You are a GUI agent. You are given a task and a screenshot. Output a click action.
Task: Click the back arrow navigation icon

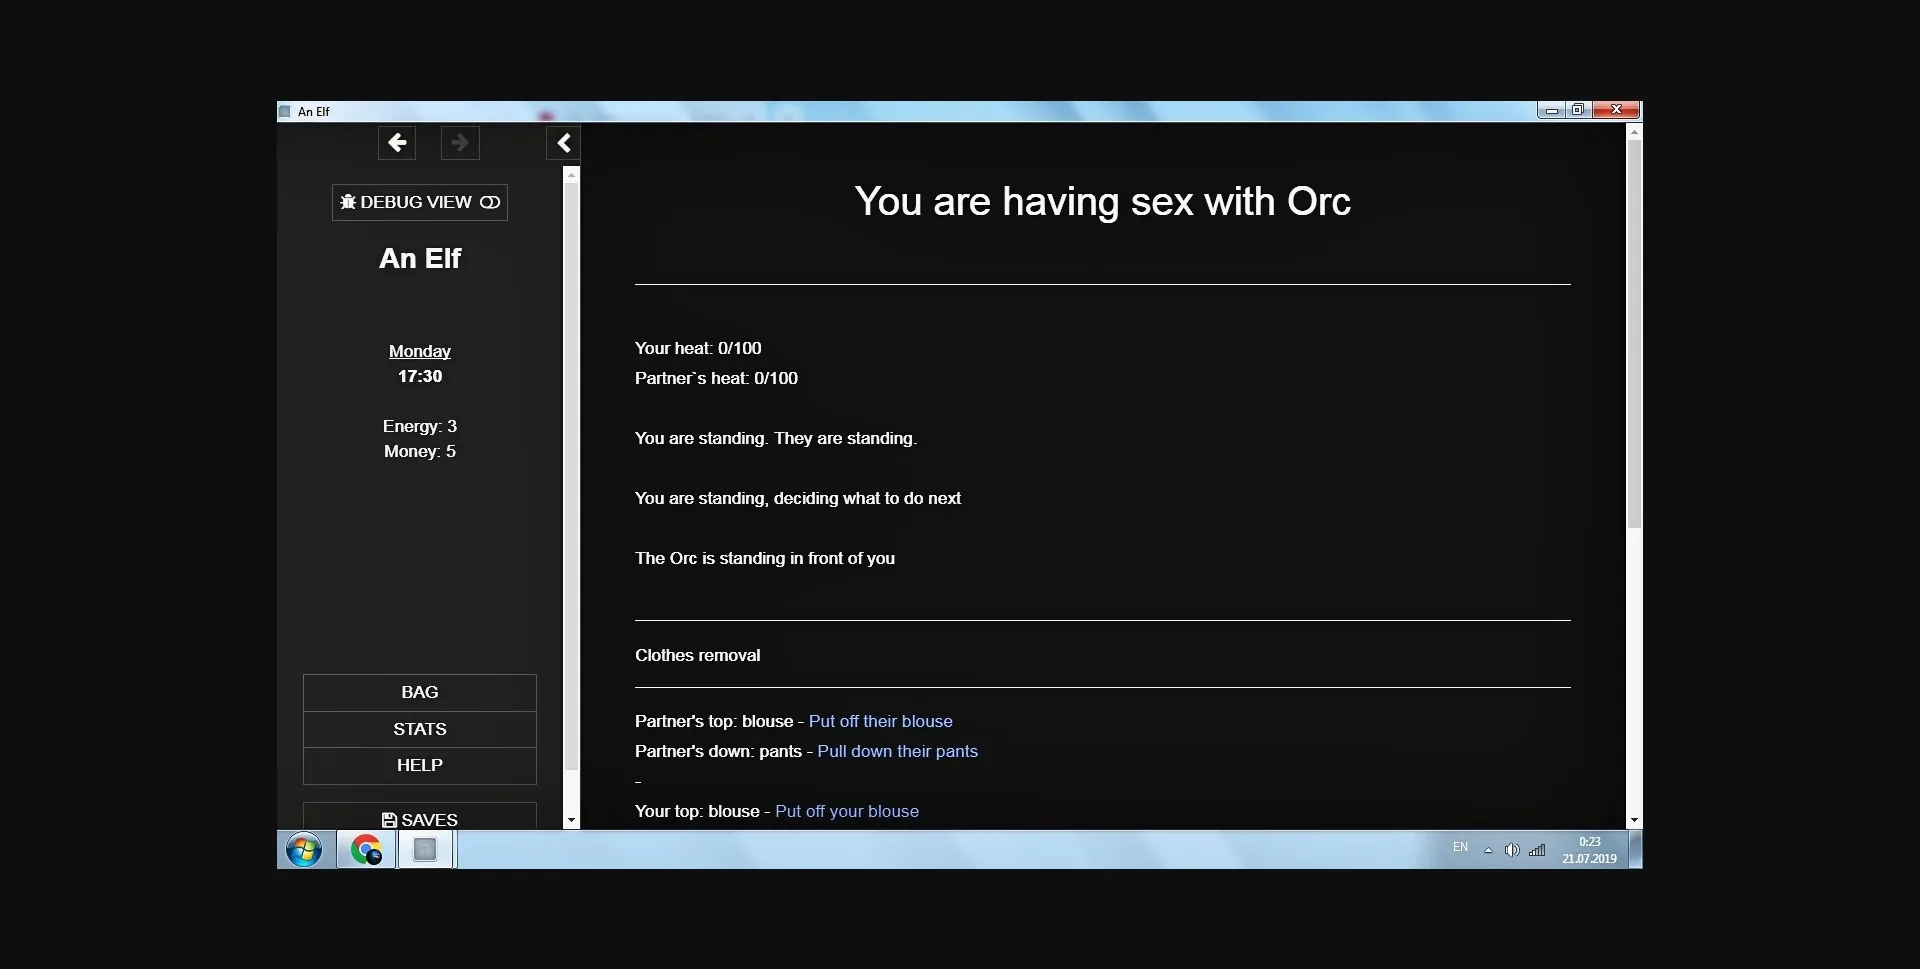tap(397, 143)
